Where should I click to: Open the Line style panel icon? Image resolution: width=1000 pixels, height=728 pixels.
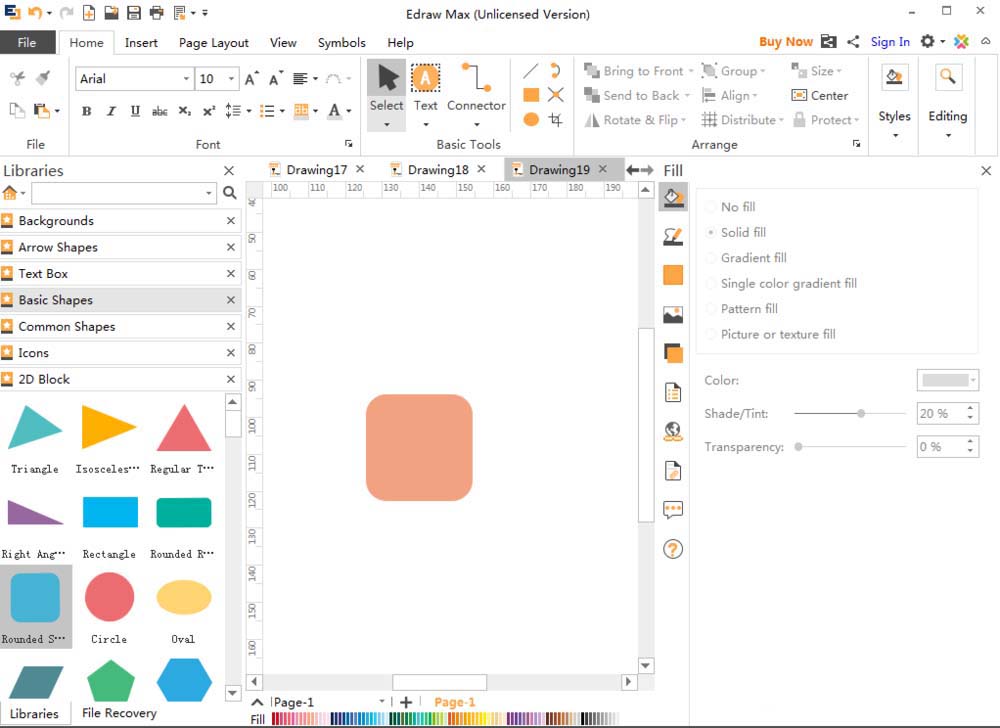[673, 236]
